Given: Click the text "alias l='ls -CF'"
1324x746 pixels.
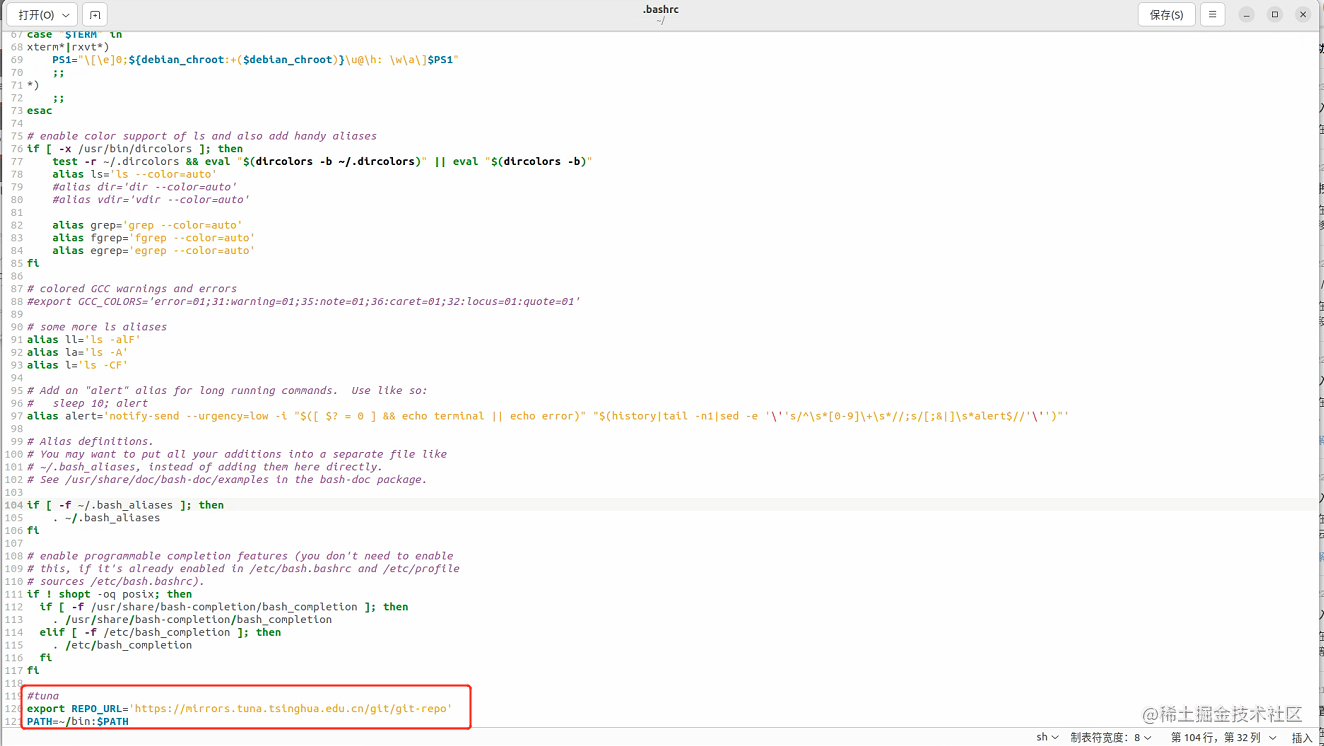Looking at the screenshot, I should click(x=78, y=365).
